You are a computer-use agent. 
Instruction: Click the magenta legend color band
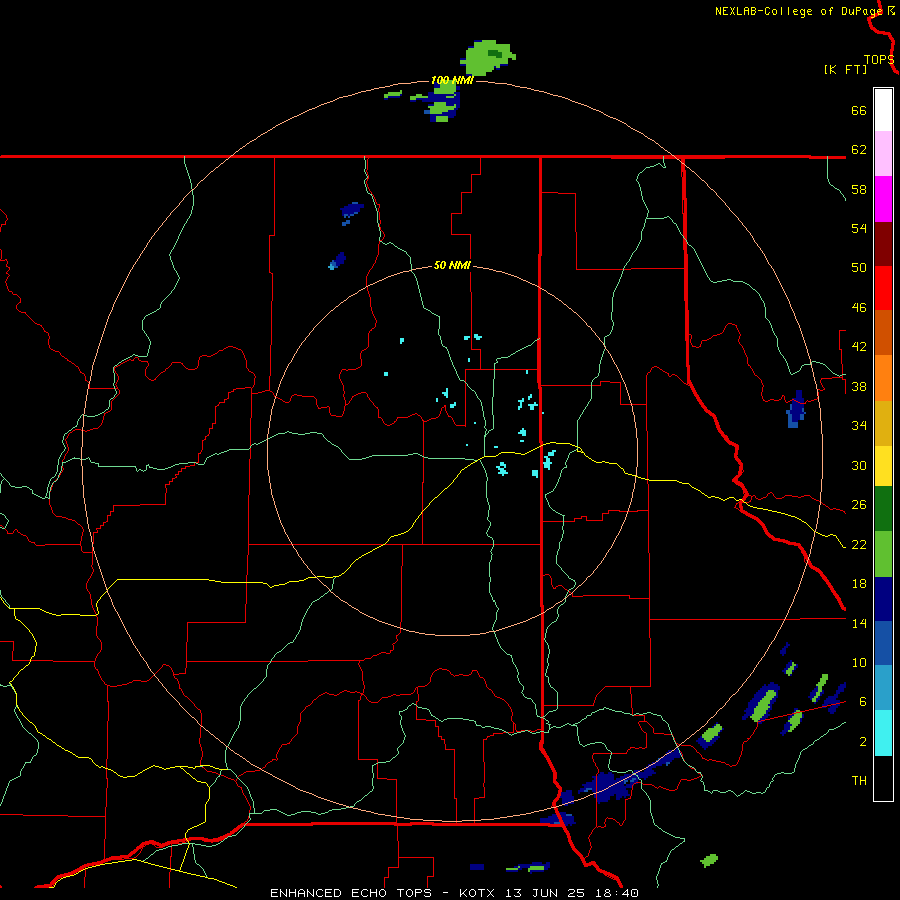click(883, 199)
